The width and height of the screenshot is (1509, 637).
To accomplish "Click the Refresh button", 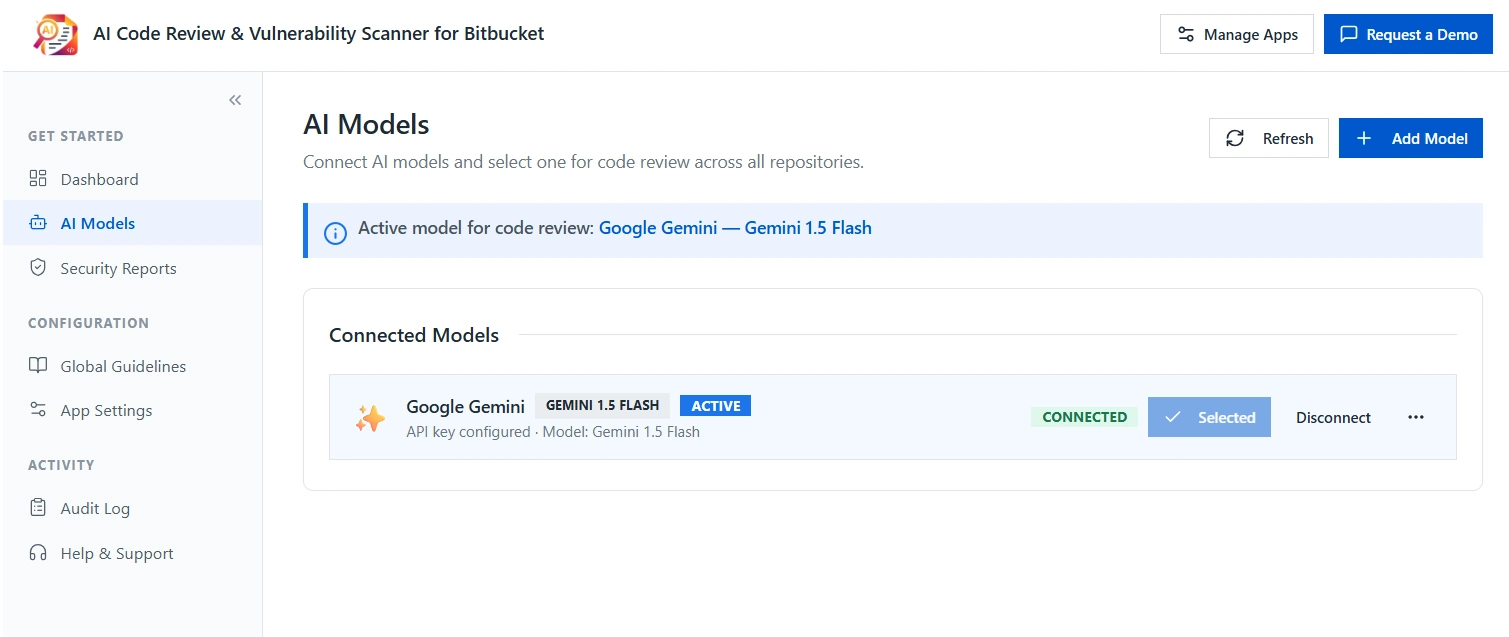I will [x=1269, y=138].
